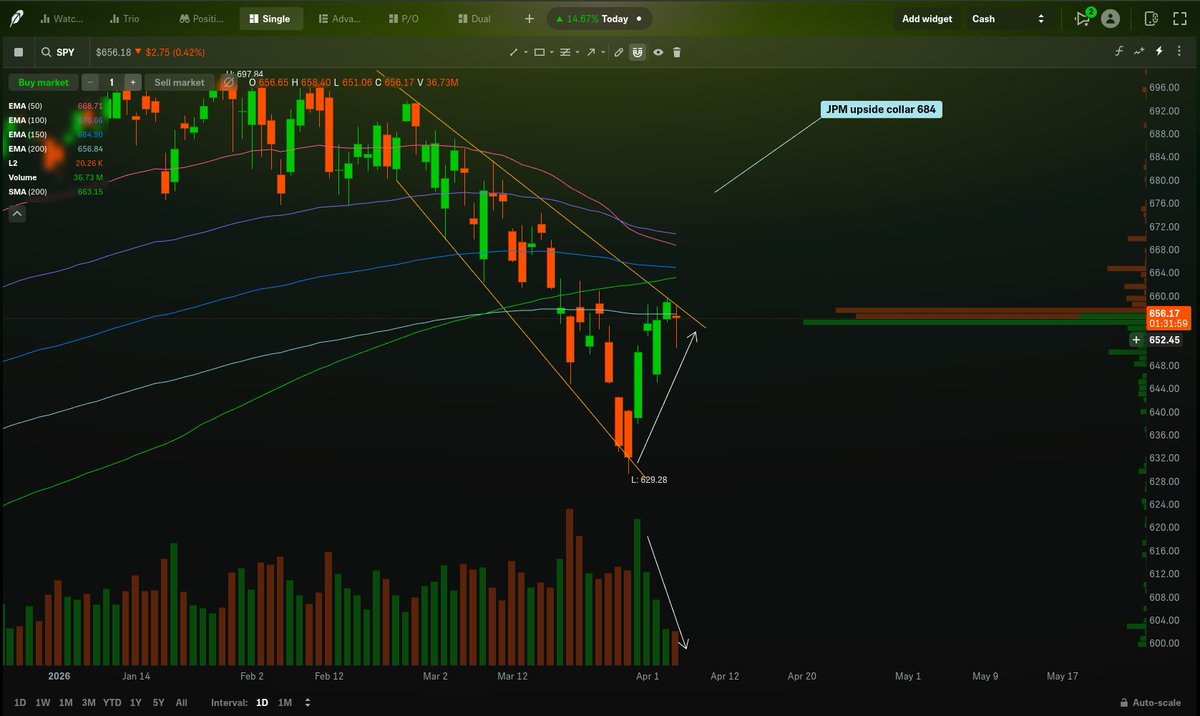
Task: Select the arrow annotation tool
Action: point(591,52)
